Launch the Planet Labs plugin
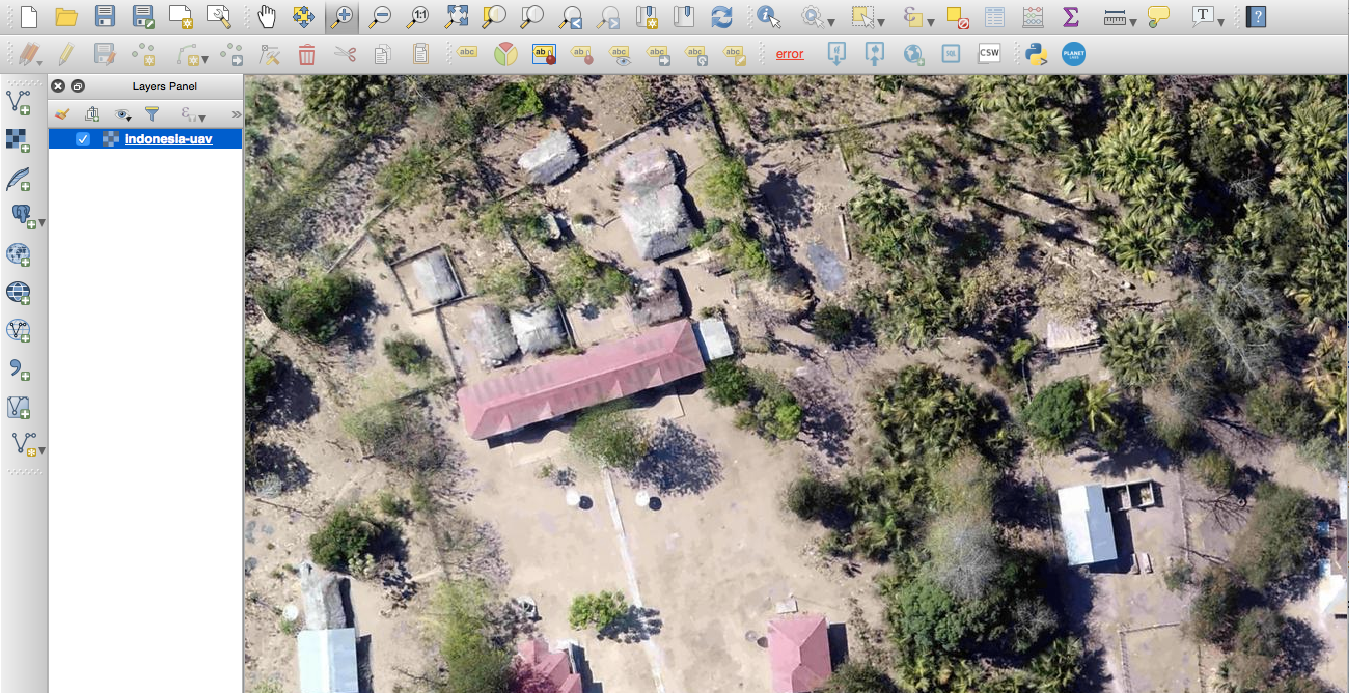 [x=1074, y=54]
